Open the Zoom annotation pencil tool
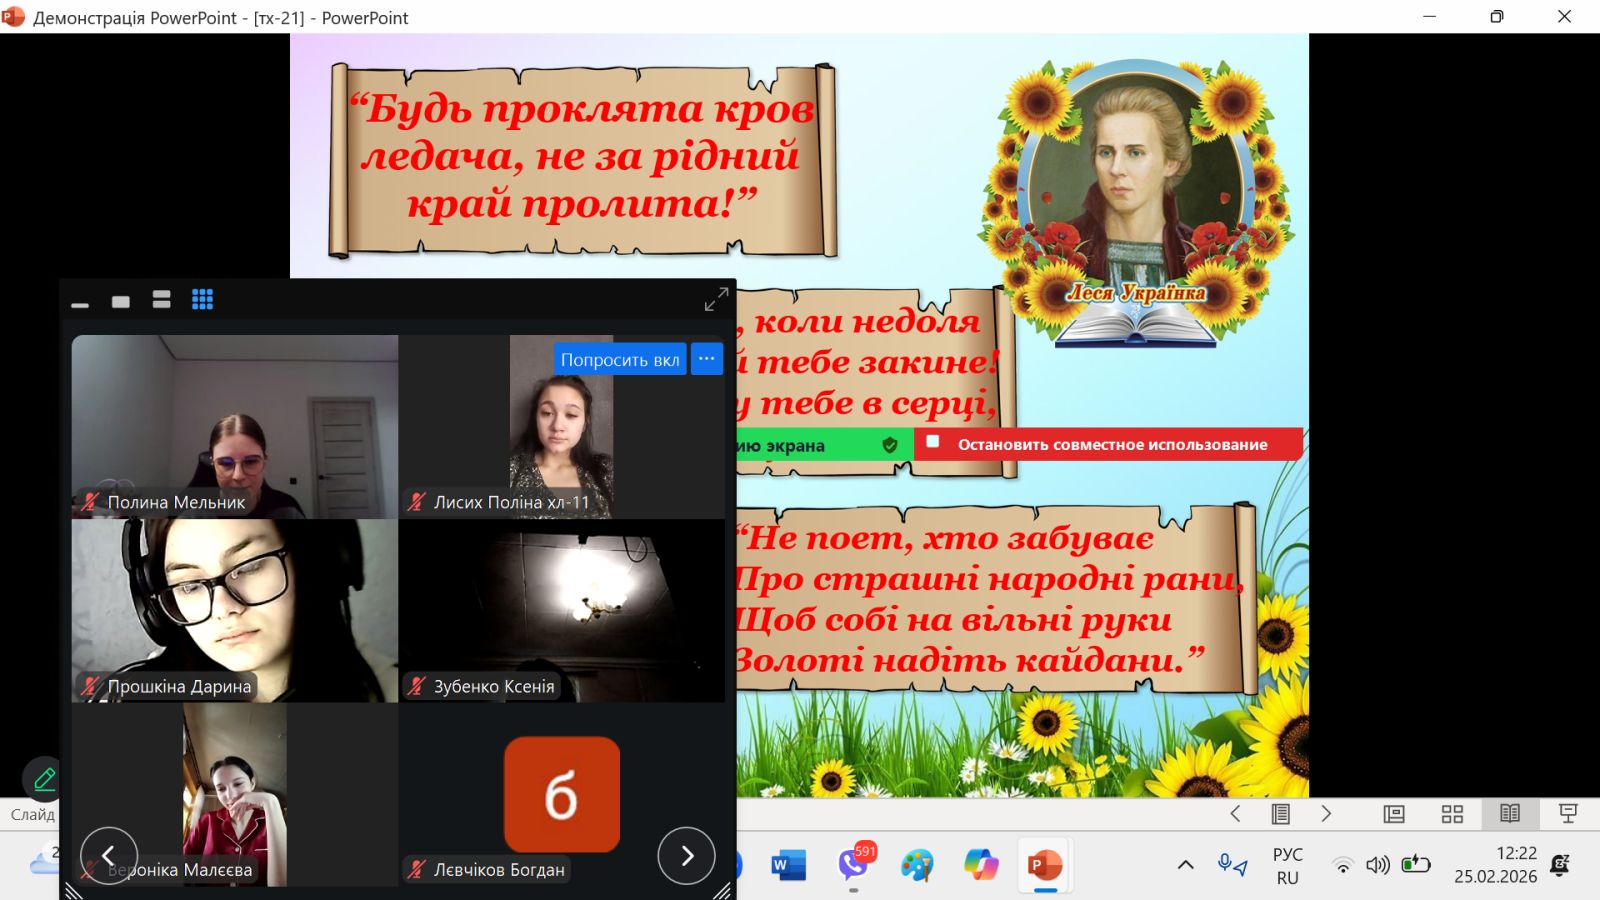Screen dimensions: 1600x900 tap(44, 779)
